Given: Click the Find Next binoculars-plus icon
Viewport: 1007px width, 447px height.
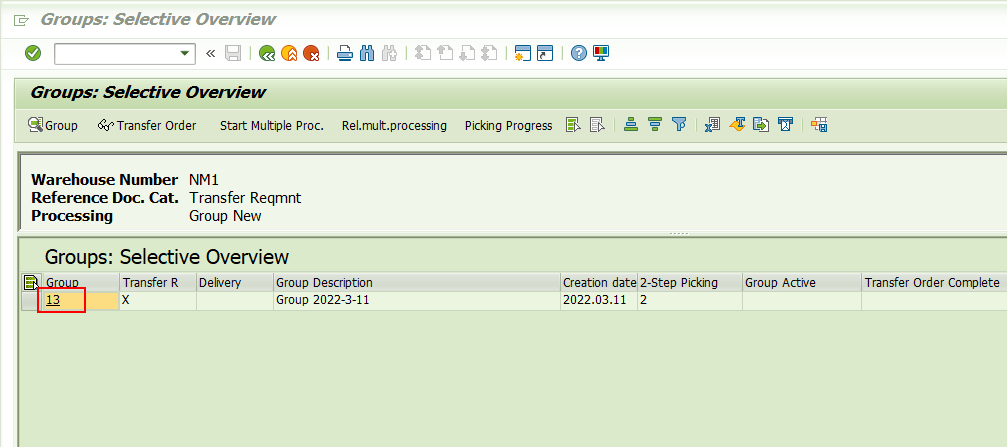Looking at the screenshot, I should click(389, 53).
